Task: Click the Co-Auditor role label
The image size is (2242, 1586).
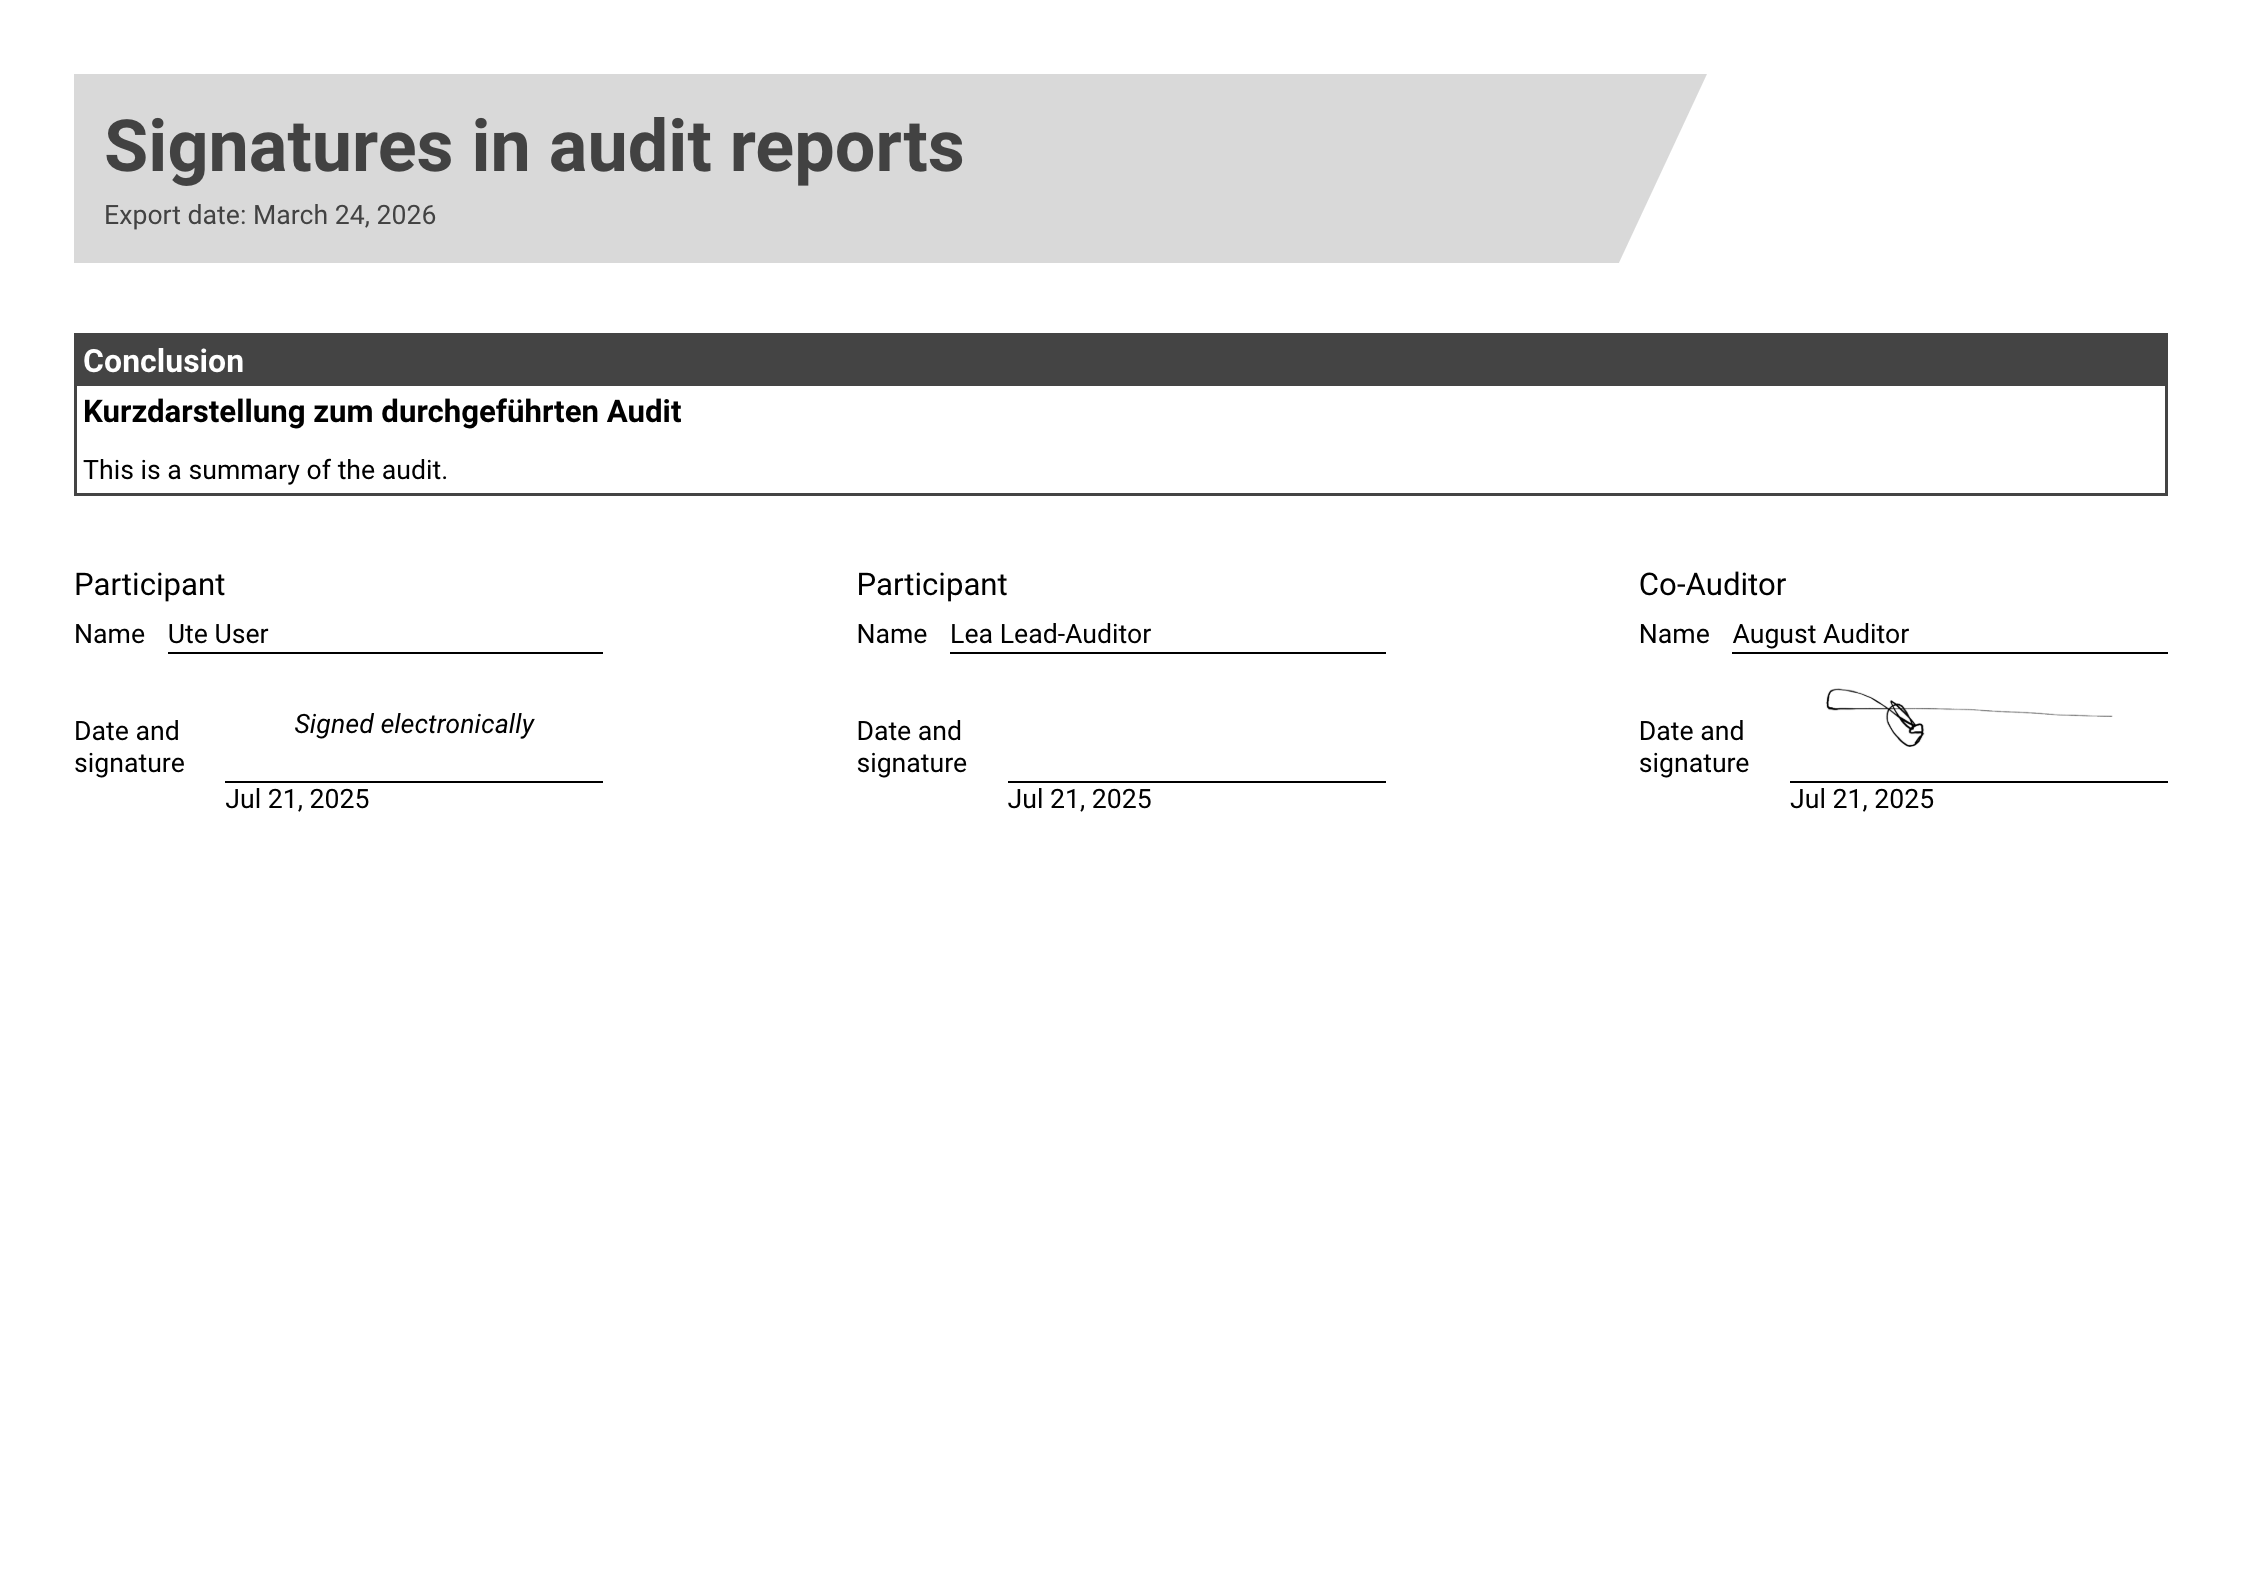Action: click(x=1711, y=584)
